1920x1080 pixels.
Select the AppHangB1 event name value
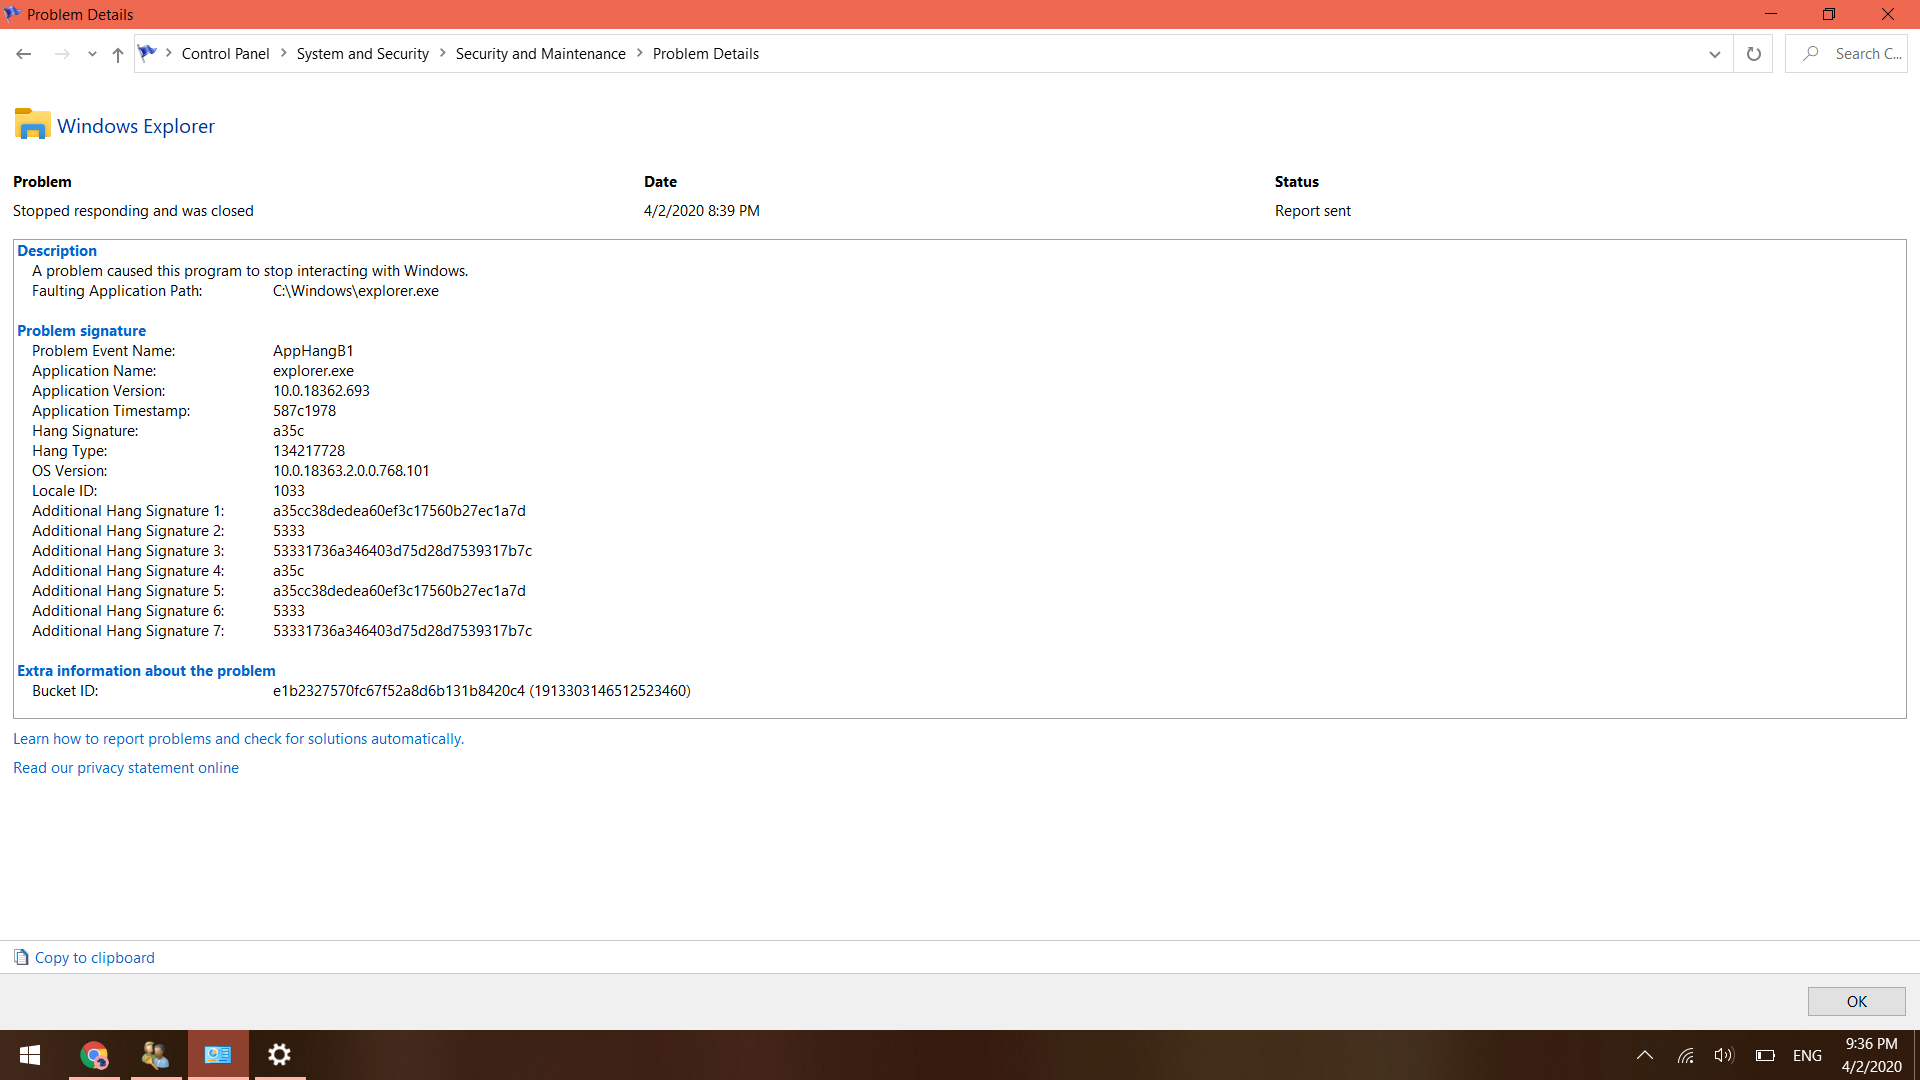point(313,351)
